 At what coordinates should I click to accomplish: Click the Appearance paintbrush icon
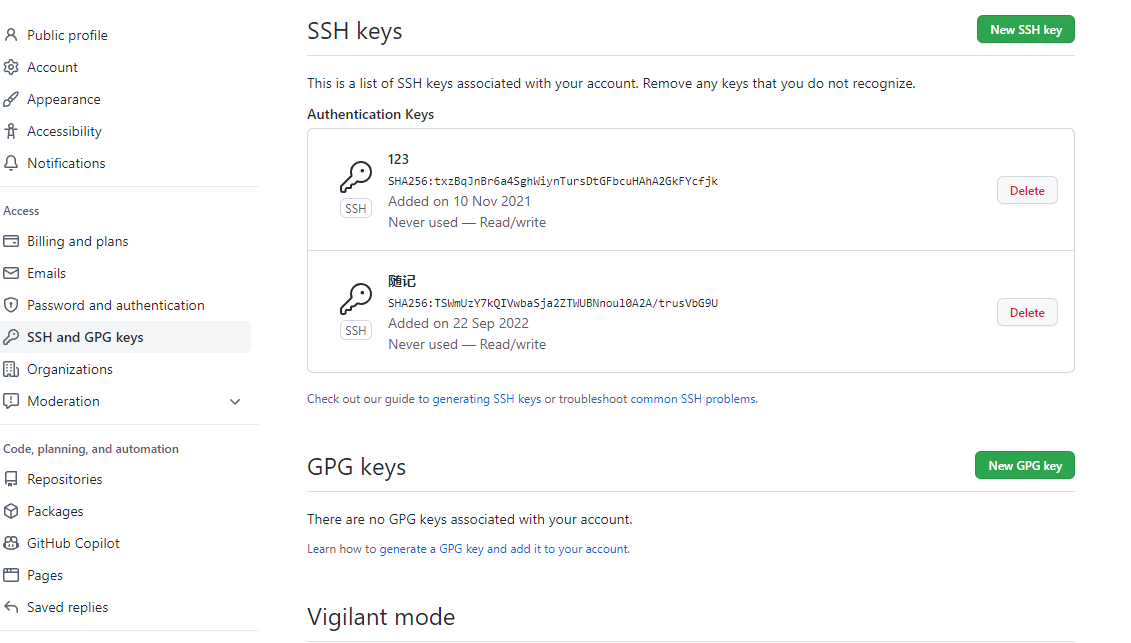[x=11, y=99]
